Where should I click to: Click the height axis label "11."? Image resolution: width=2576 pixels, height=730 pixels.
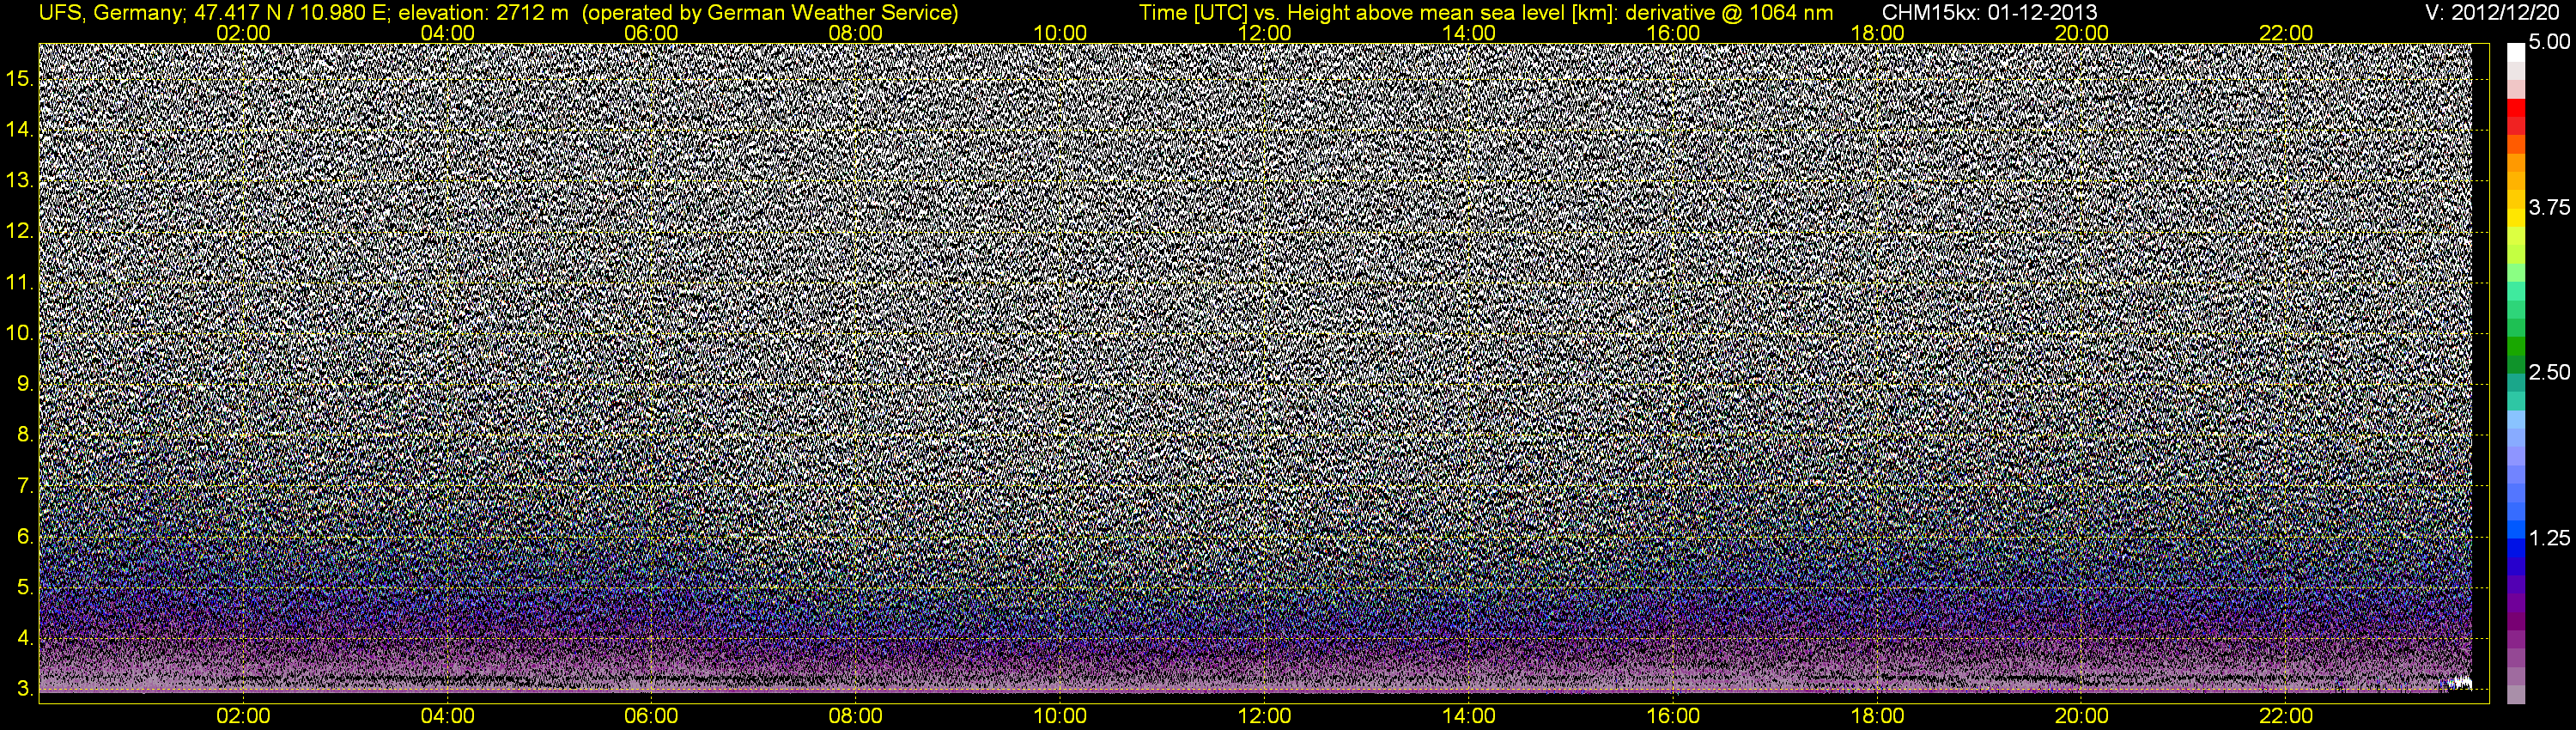[x=20, y=282]
